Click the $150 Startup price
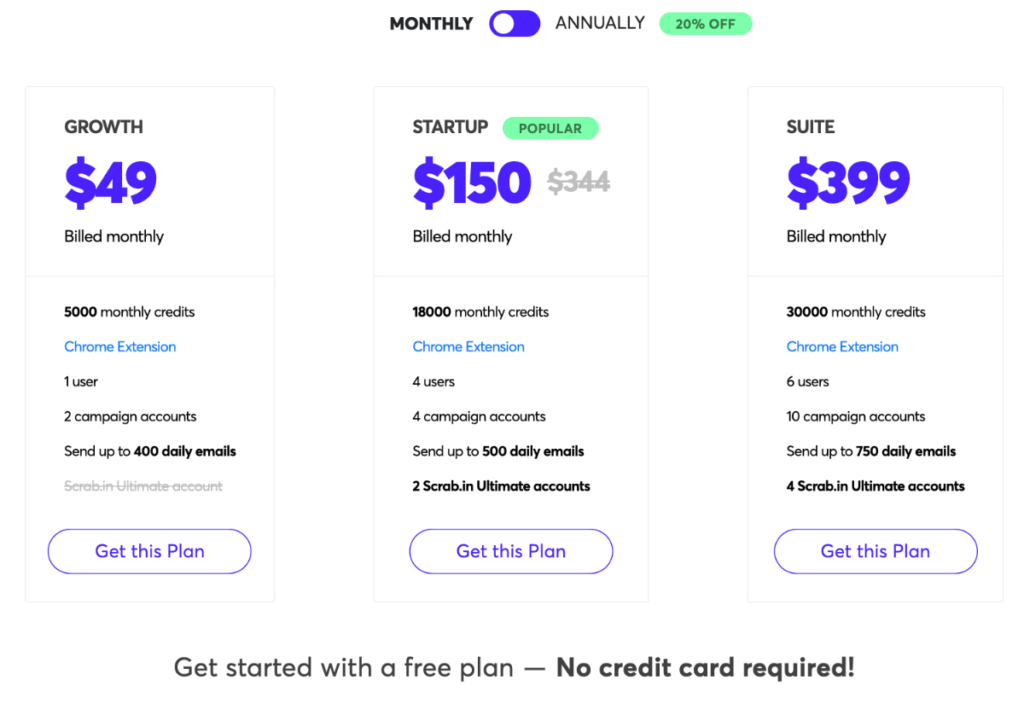Screen dimensions: 1024x703 [x=472, y=182]
